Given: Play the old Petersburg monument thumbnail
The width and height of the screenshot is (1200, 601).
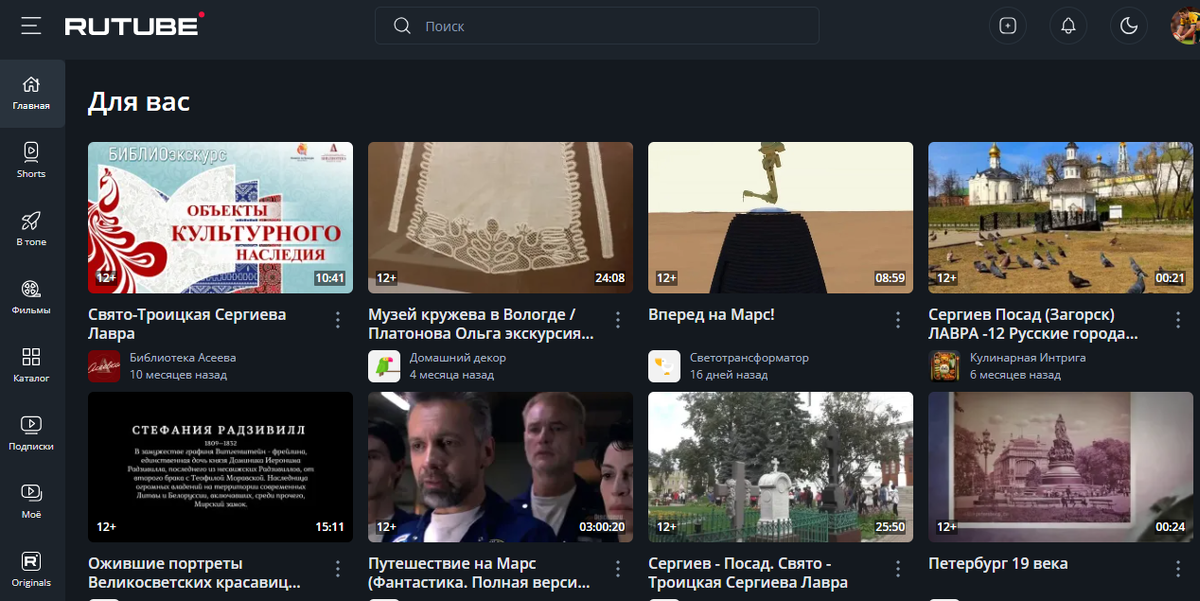Looking at the screenshot, I should click(x=1060, y=467).
